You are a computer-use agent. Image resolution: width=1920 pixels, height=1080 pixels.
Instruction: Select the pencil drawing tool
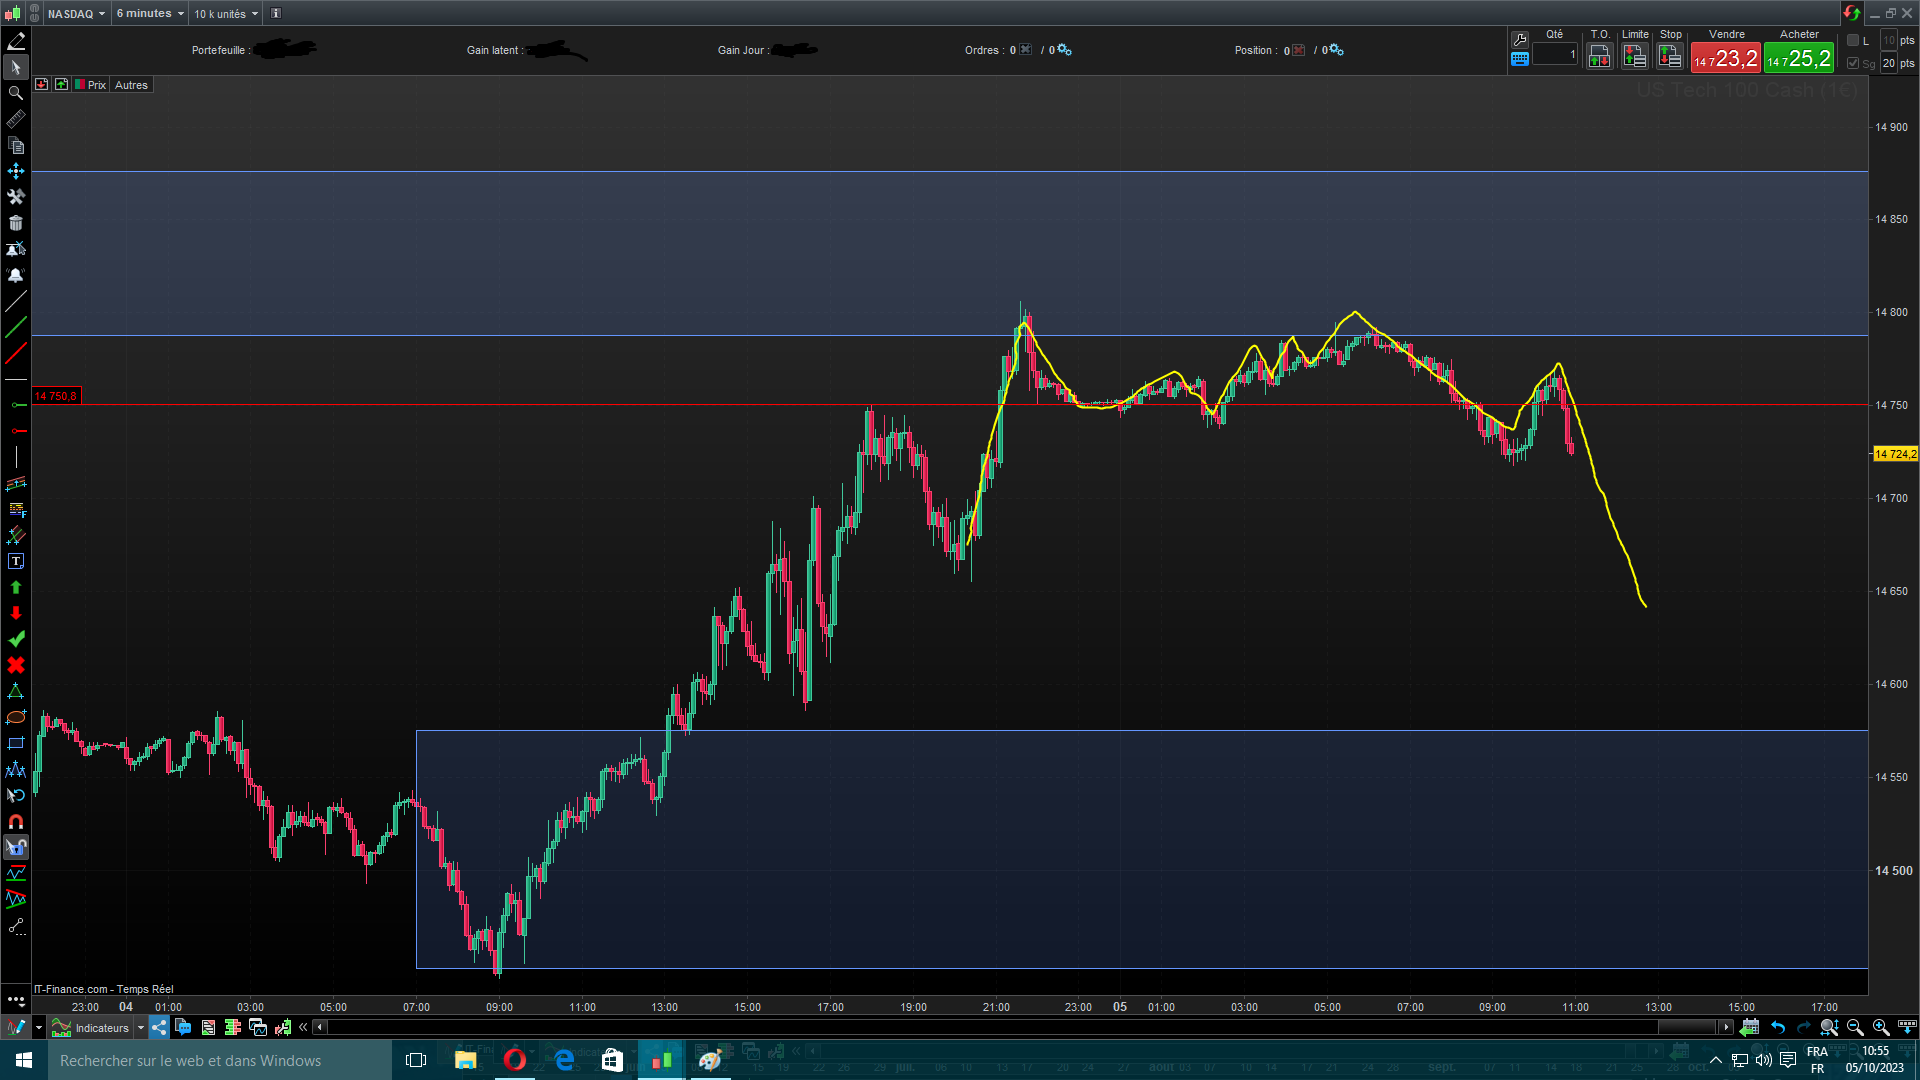[16, 41]
